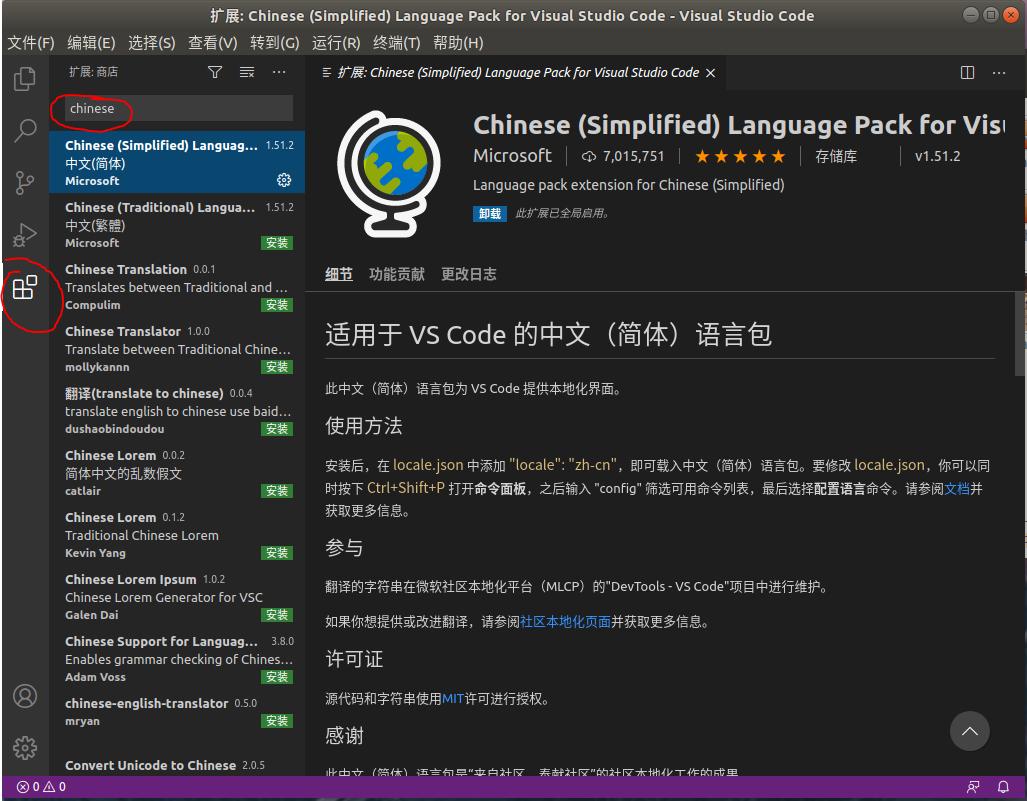The width and height of the screenshot is (1027, 801).
Task: Install Chinese Lorem Ipsum by Galen Dai
Action: coord(277,615)
